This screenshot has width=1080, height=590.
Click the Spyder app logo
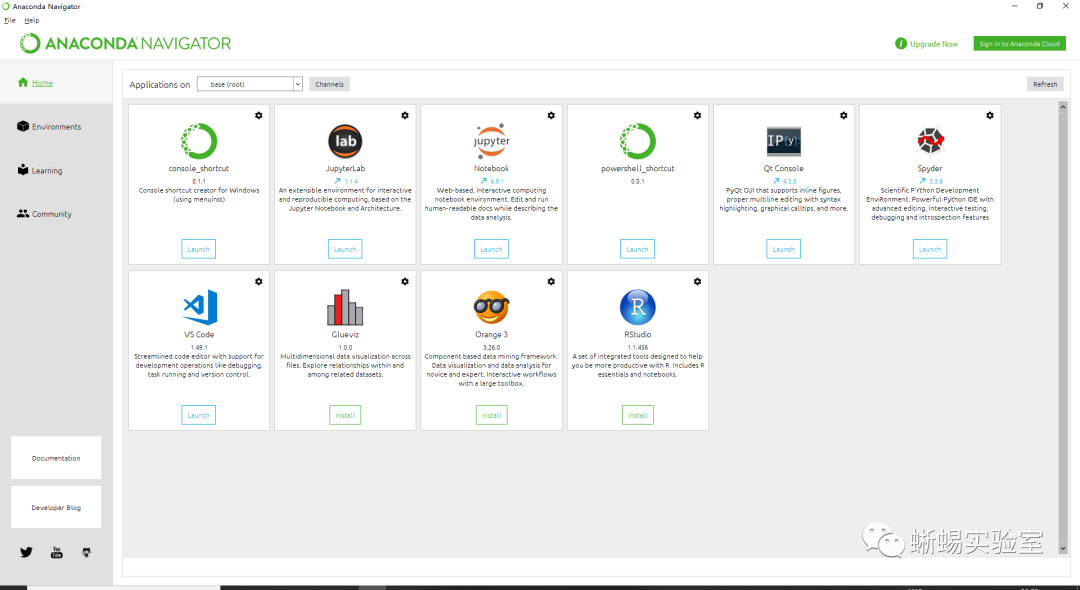[x=930, y=141]
